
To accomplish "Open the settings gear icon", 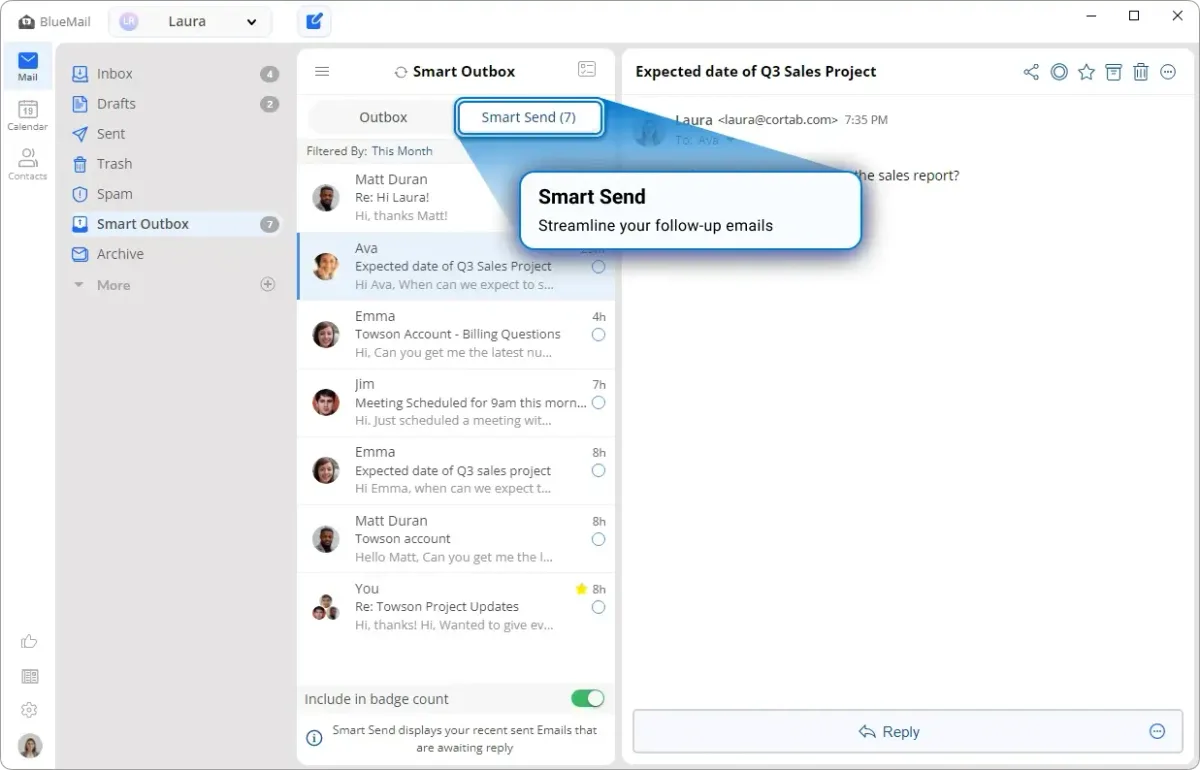I will (29, 710).
